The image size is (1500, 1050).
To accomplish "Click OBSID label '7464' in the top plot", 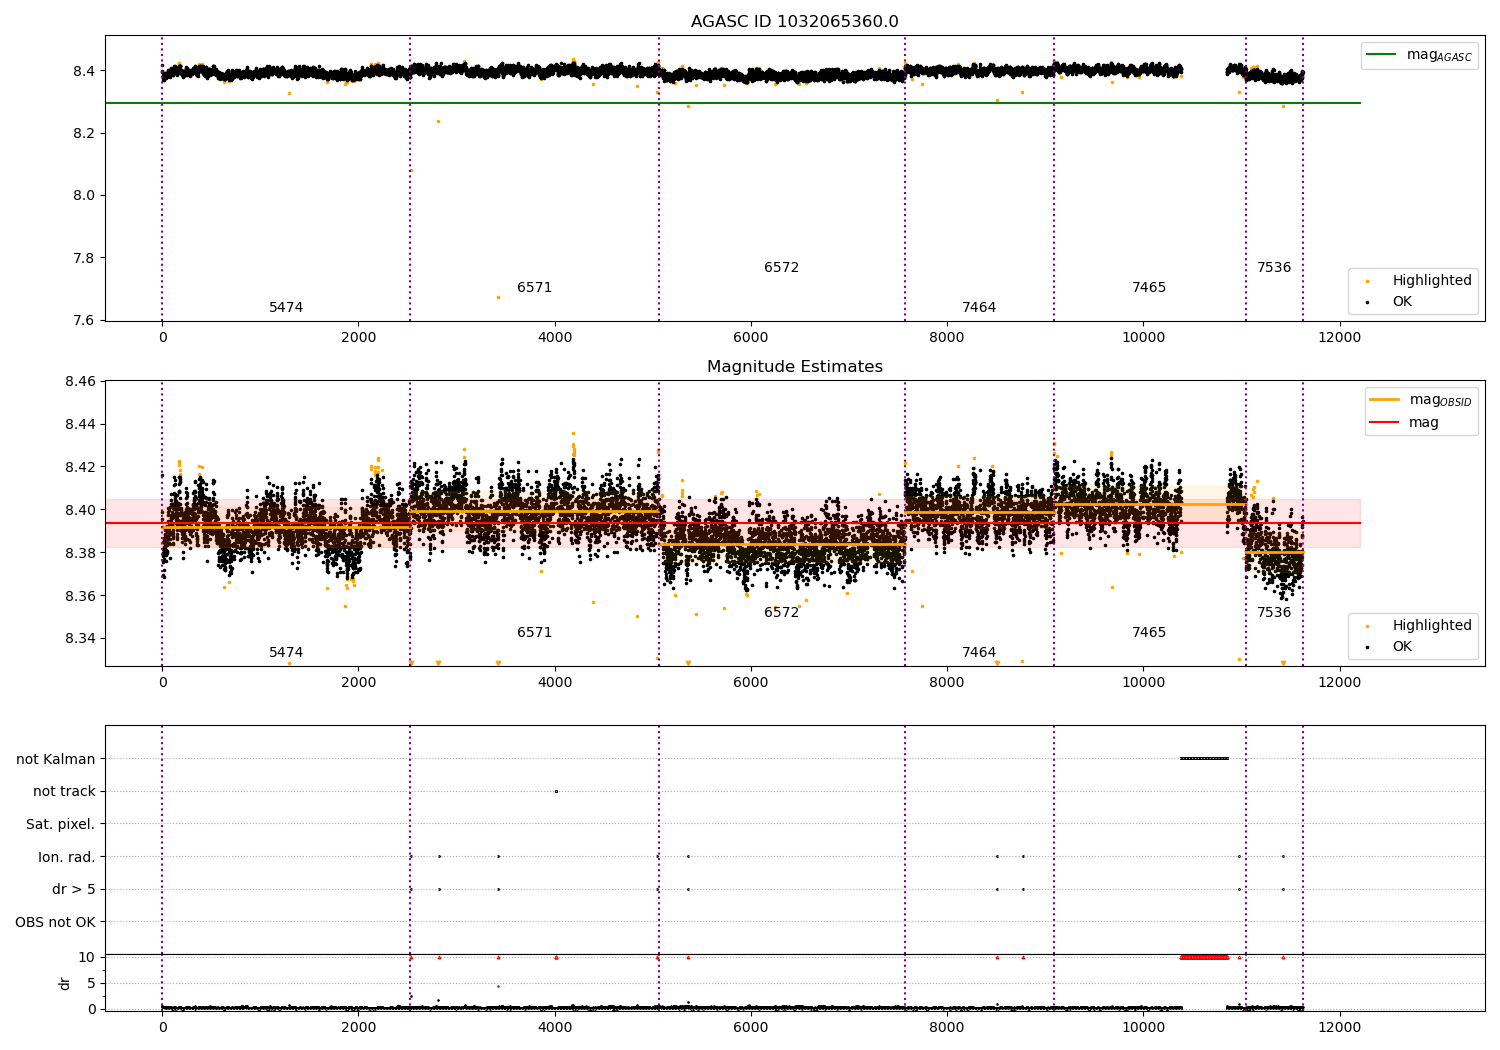I will pyautogui.click(x=979, y=308).
